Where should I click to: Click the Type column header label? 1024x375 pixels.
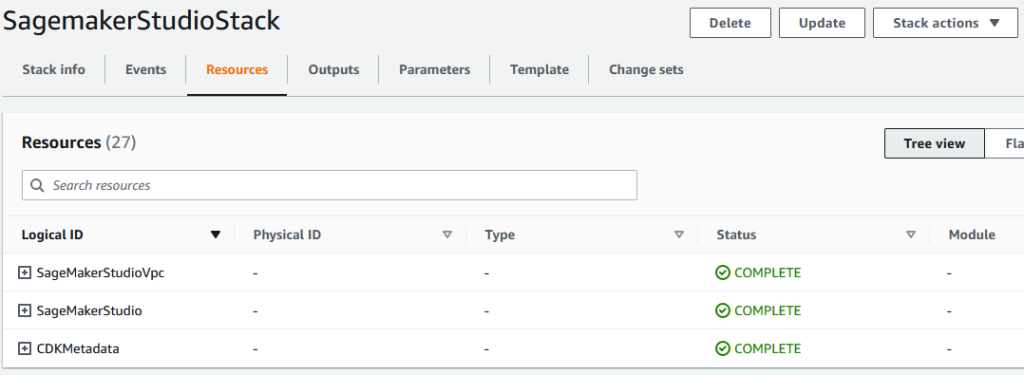[500, 235]
